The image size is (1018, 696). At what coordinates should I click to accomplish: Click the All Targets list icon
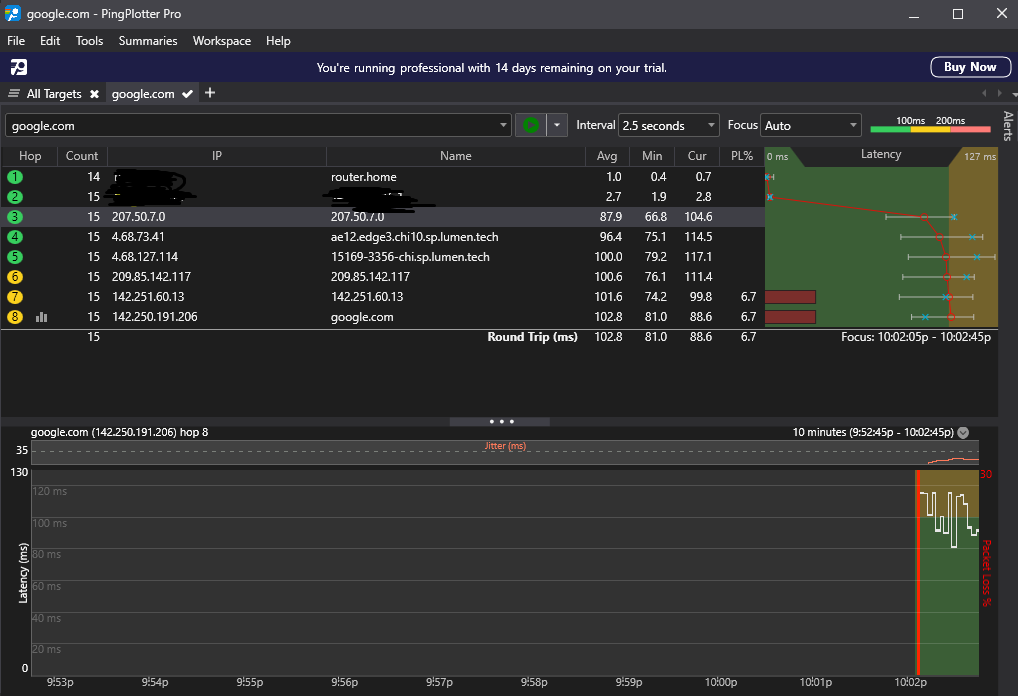[x=14, y=94]
